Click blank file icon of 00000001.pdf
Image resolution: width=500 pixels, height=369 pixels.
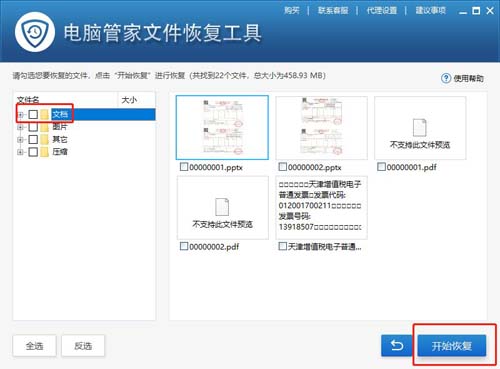[x=420, y=127]
